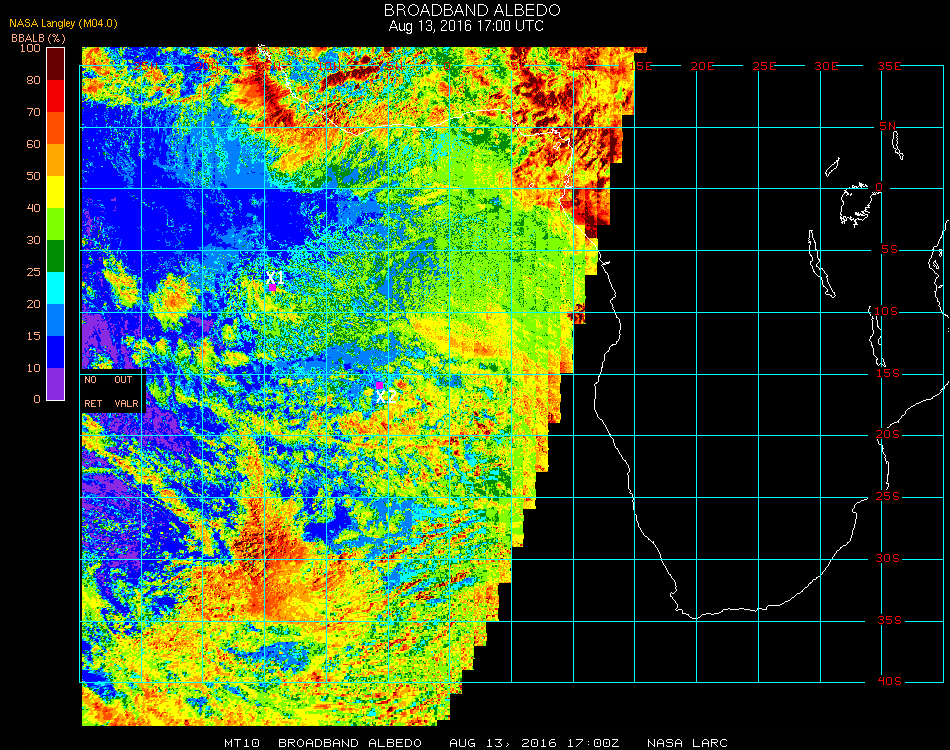
Task: Click the 'Aug 13, 2016 17:00 UTC' date
Action: [466, 26]
